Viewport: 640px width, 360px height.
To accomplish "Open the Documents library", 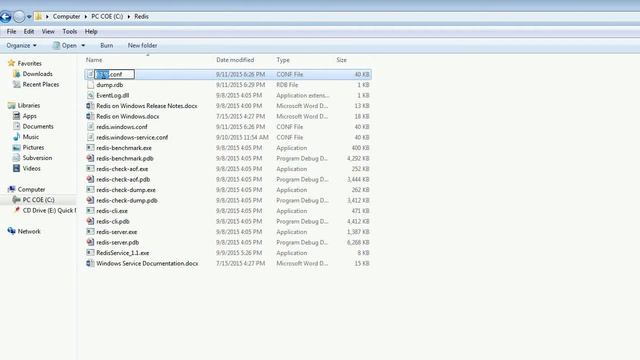I will [x=38, y=127].
